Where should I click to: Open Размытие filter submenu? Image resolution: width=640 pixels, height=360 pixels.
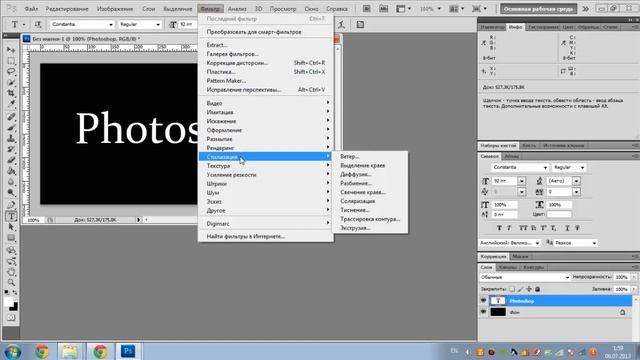[266, 139]
